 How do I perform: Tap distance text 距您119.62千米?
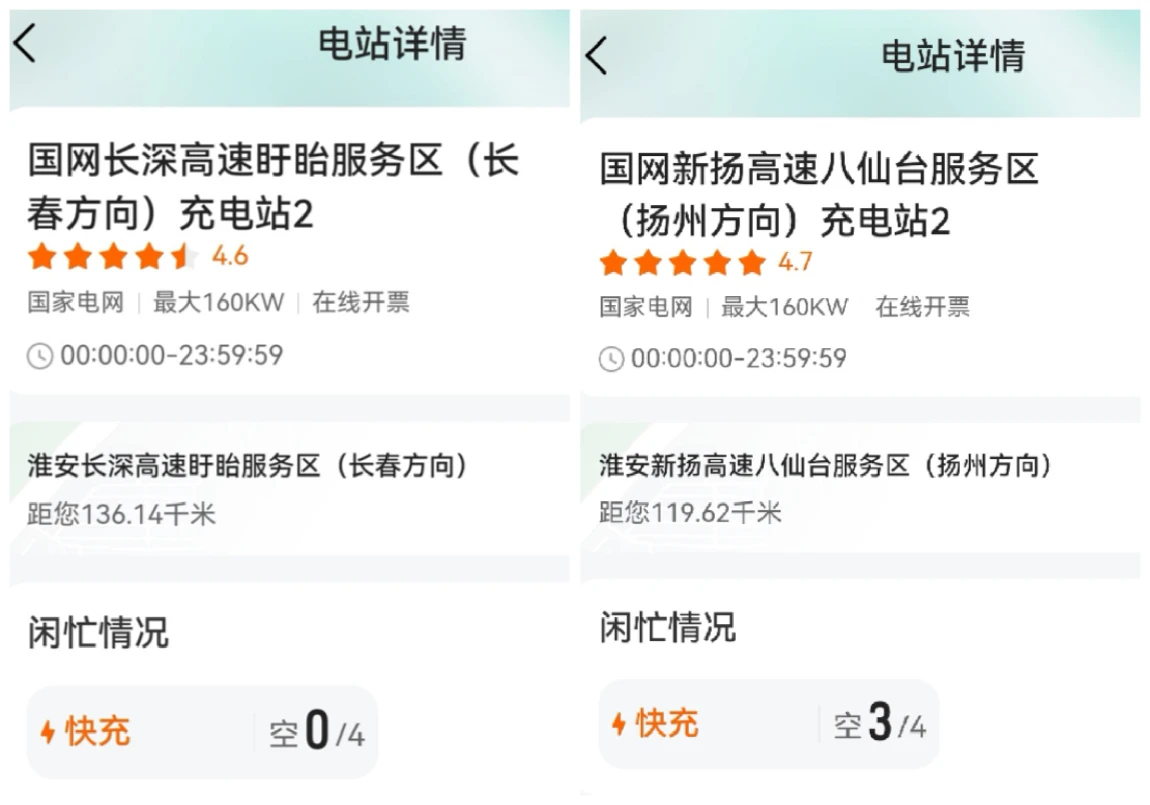(690, 513)
